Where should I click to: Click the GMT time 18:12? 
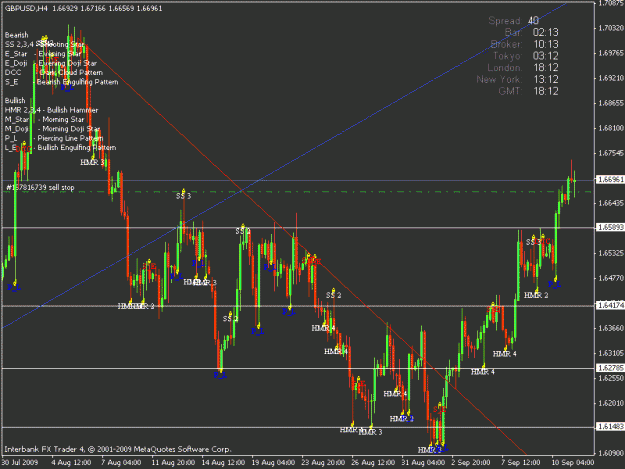[546, 91]
